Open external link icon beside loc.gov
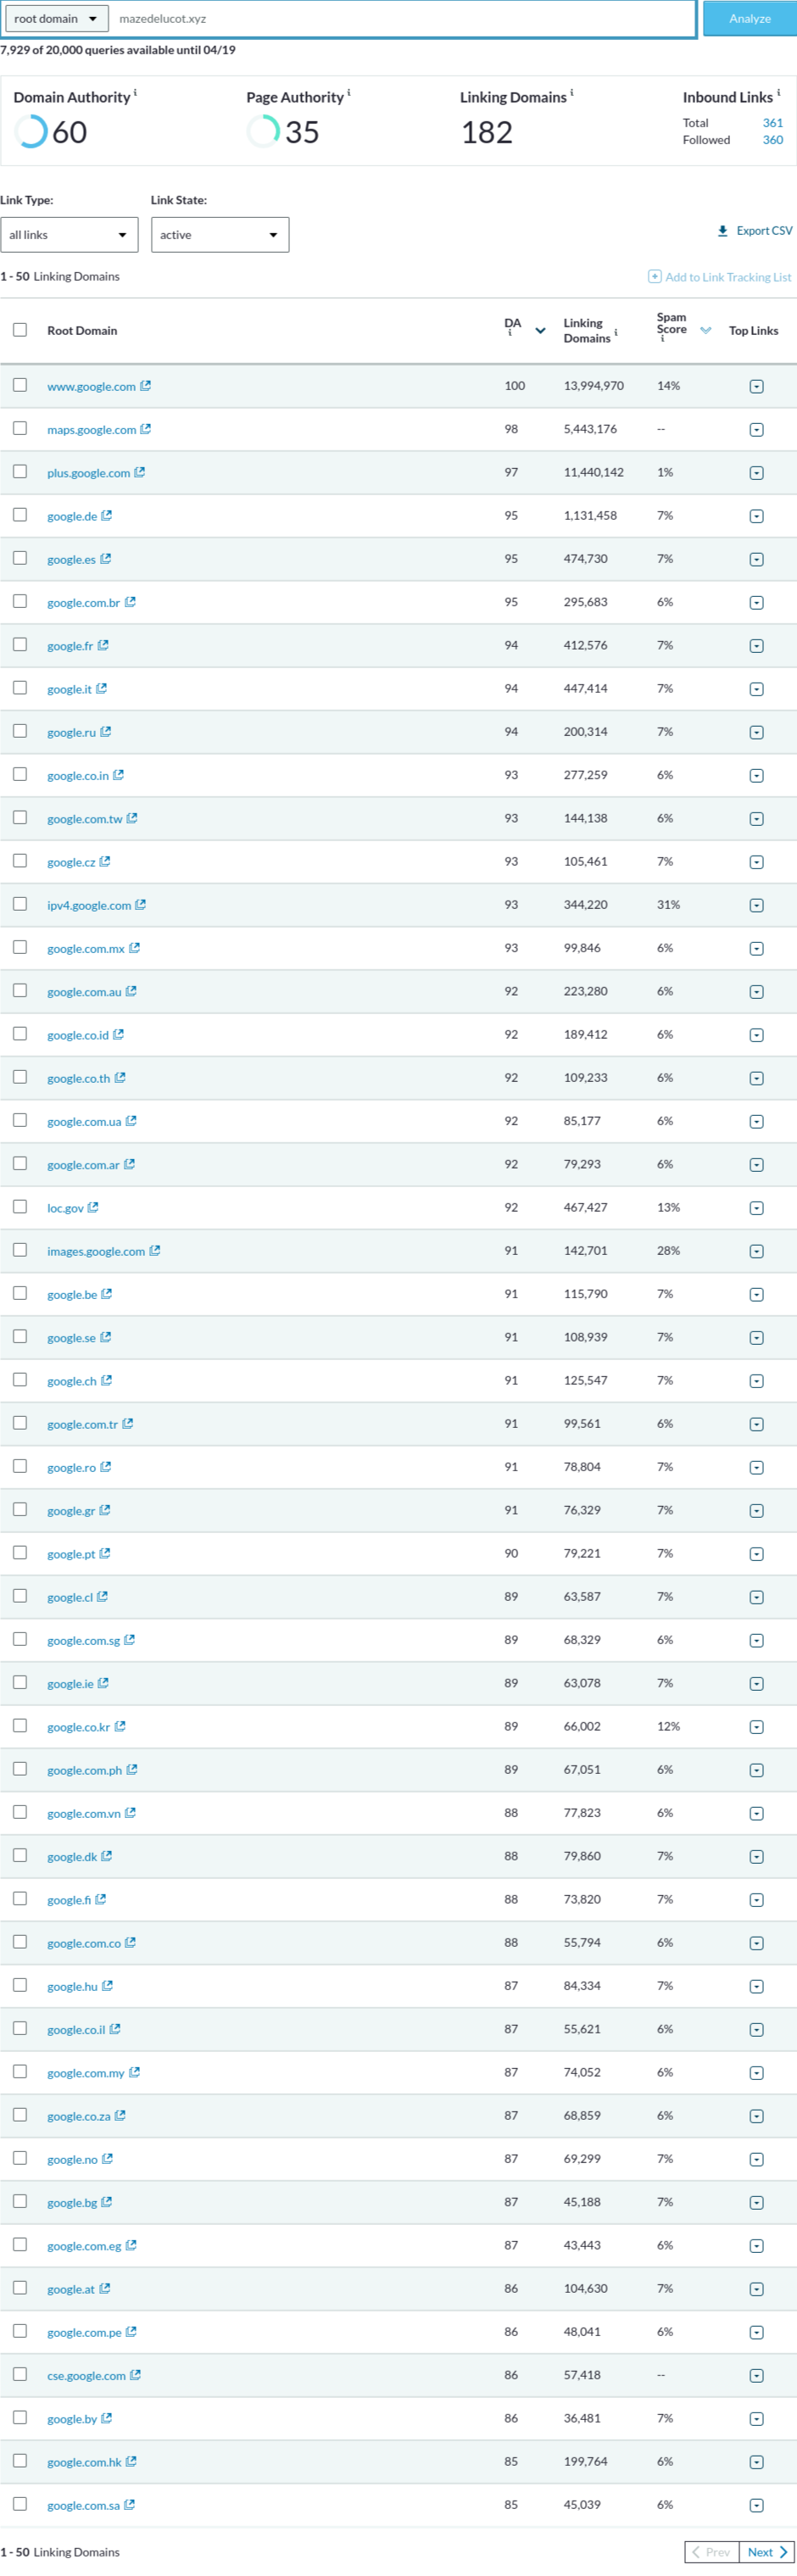Image resolution: width=797 pixels, height=2576 pixels. click(x=93, y=1207)
